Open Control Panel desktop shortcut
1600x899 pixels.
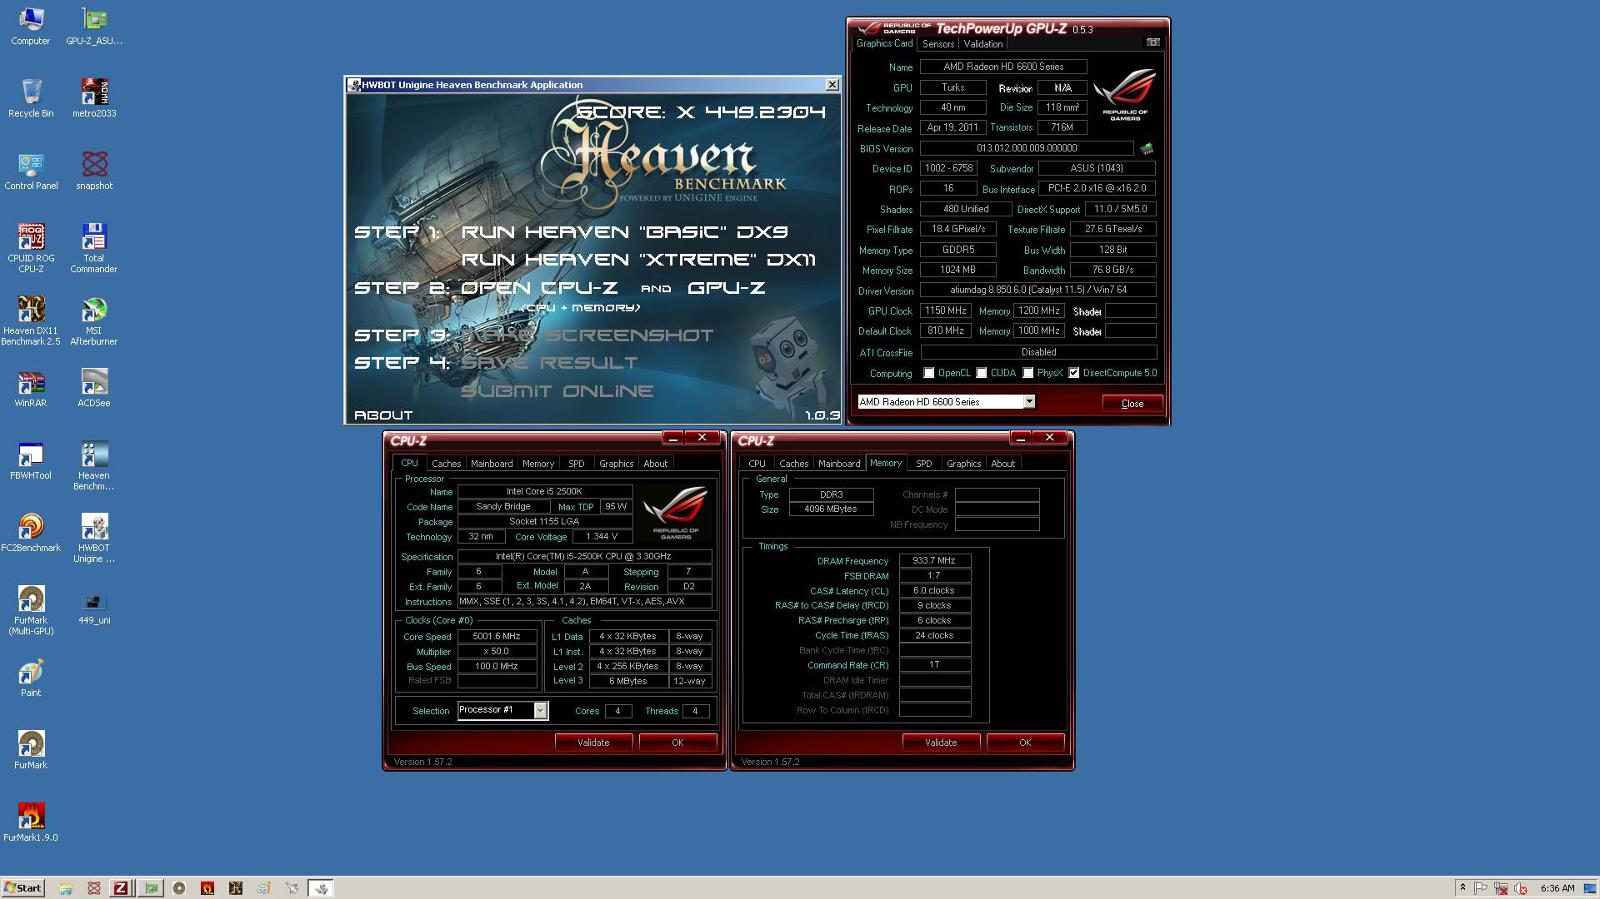click(x=31, y=170)
